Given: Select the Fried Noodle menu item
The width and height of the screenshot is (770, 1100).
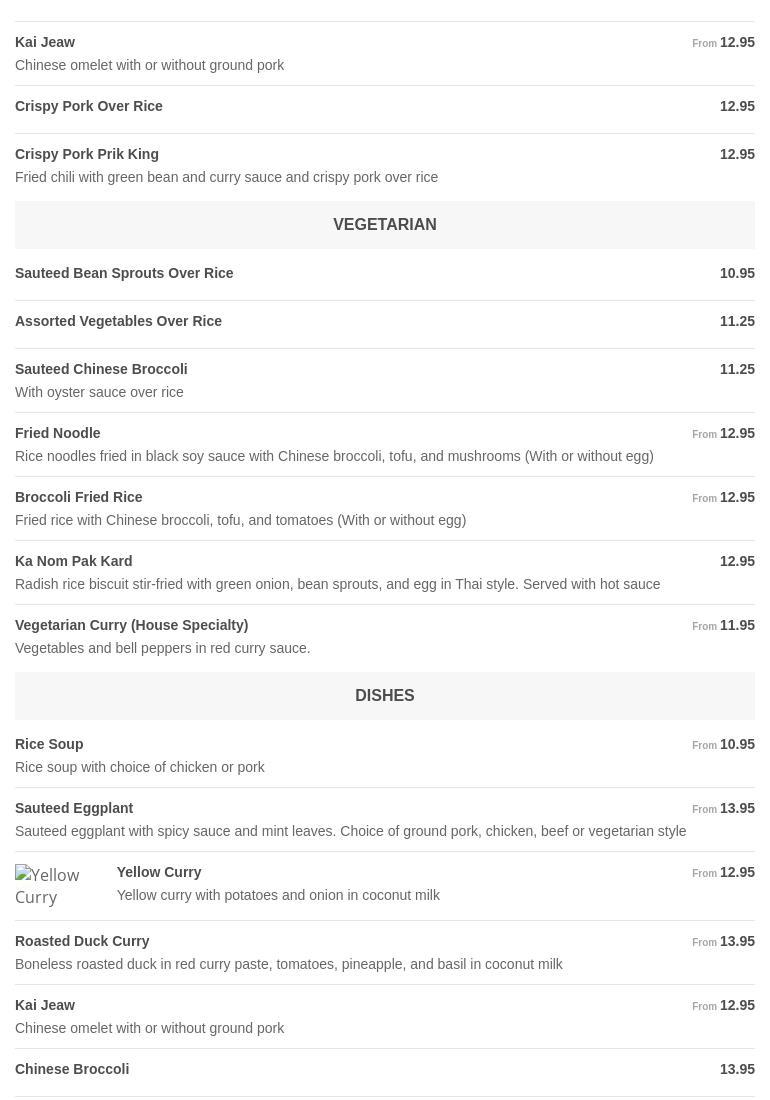Looking at the screenshot, I should pyautogui.click(x=58, y=433).
